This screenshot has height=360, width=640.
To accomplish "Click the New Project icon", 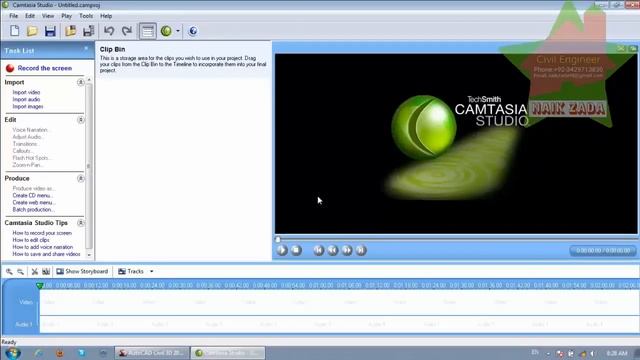I will (x=15, y=31).
